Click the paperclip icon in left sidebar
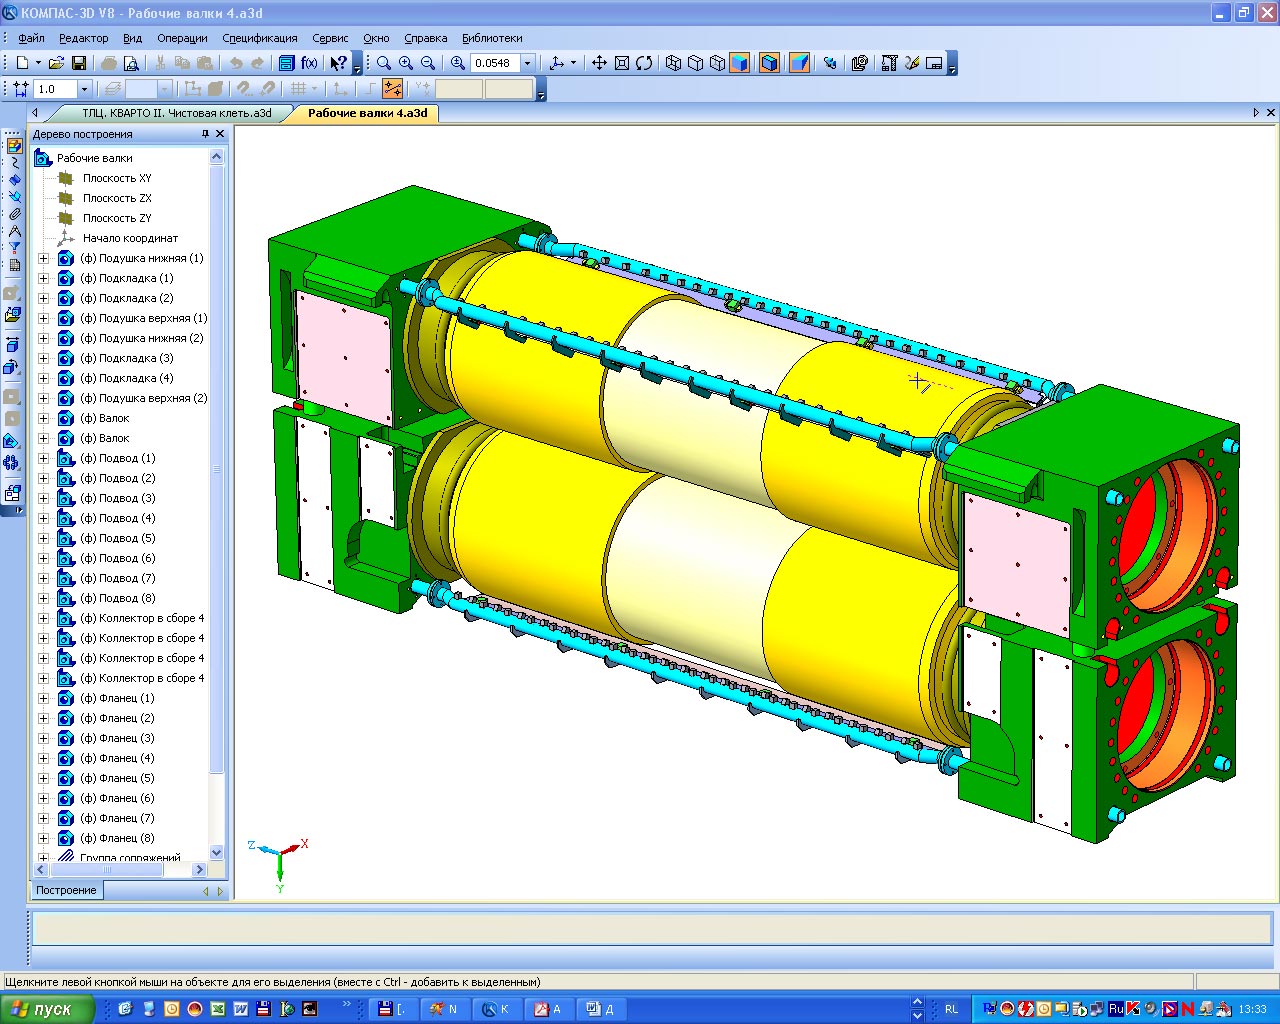 (x=14, y=214)
